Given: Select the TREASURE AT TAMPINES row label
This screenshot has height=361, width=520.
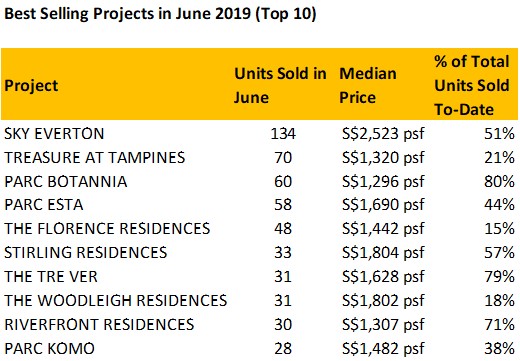Looking at the screenshot, I should (95, 157).
